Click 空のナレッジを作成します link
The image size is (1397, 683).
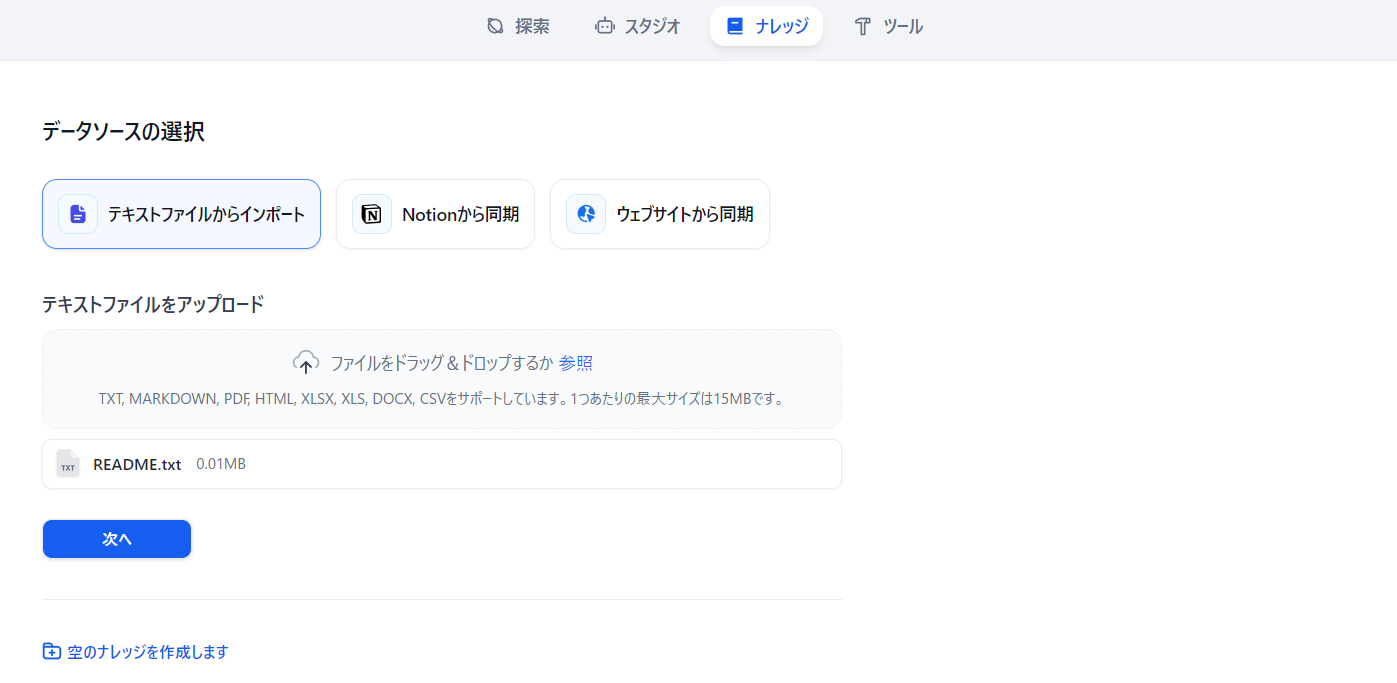coord(148,652)
